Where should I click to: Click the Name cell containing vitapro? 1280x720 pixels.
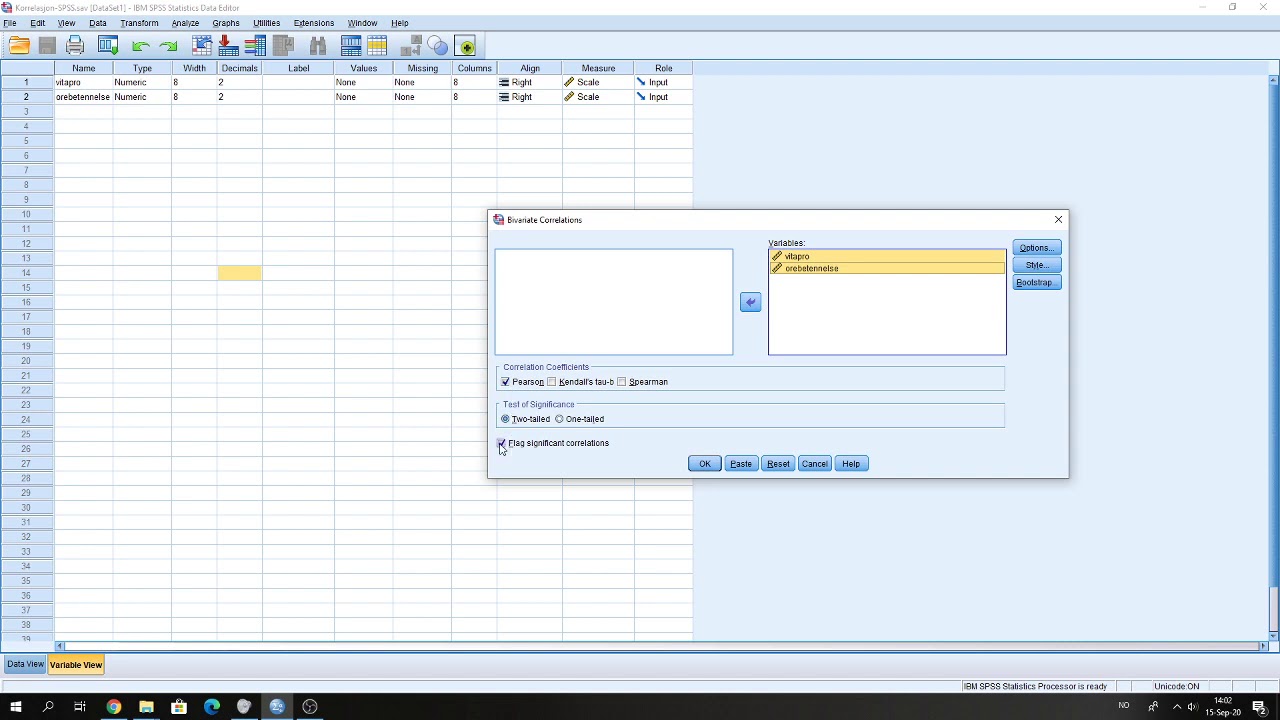pyautogui.click(x=83, y=82)
